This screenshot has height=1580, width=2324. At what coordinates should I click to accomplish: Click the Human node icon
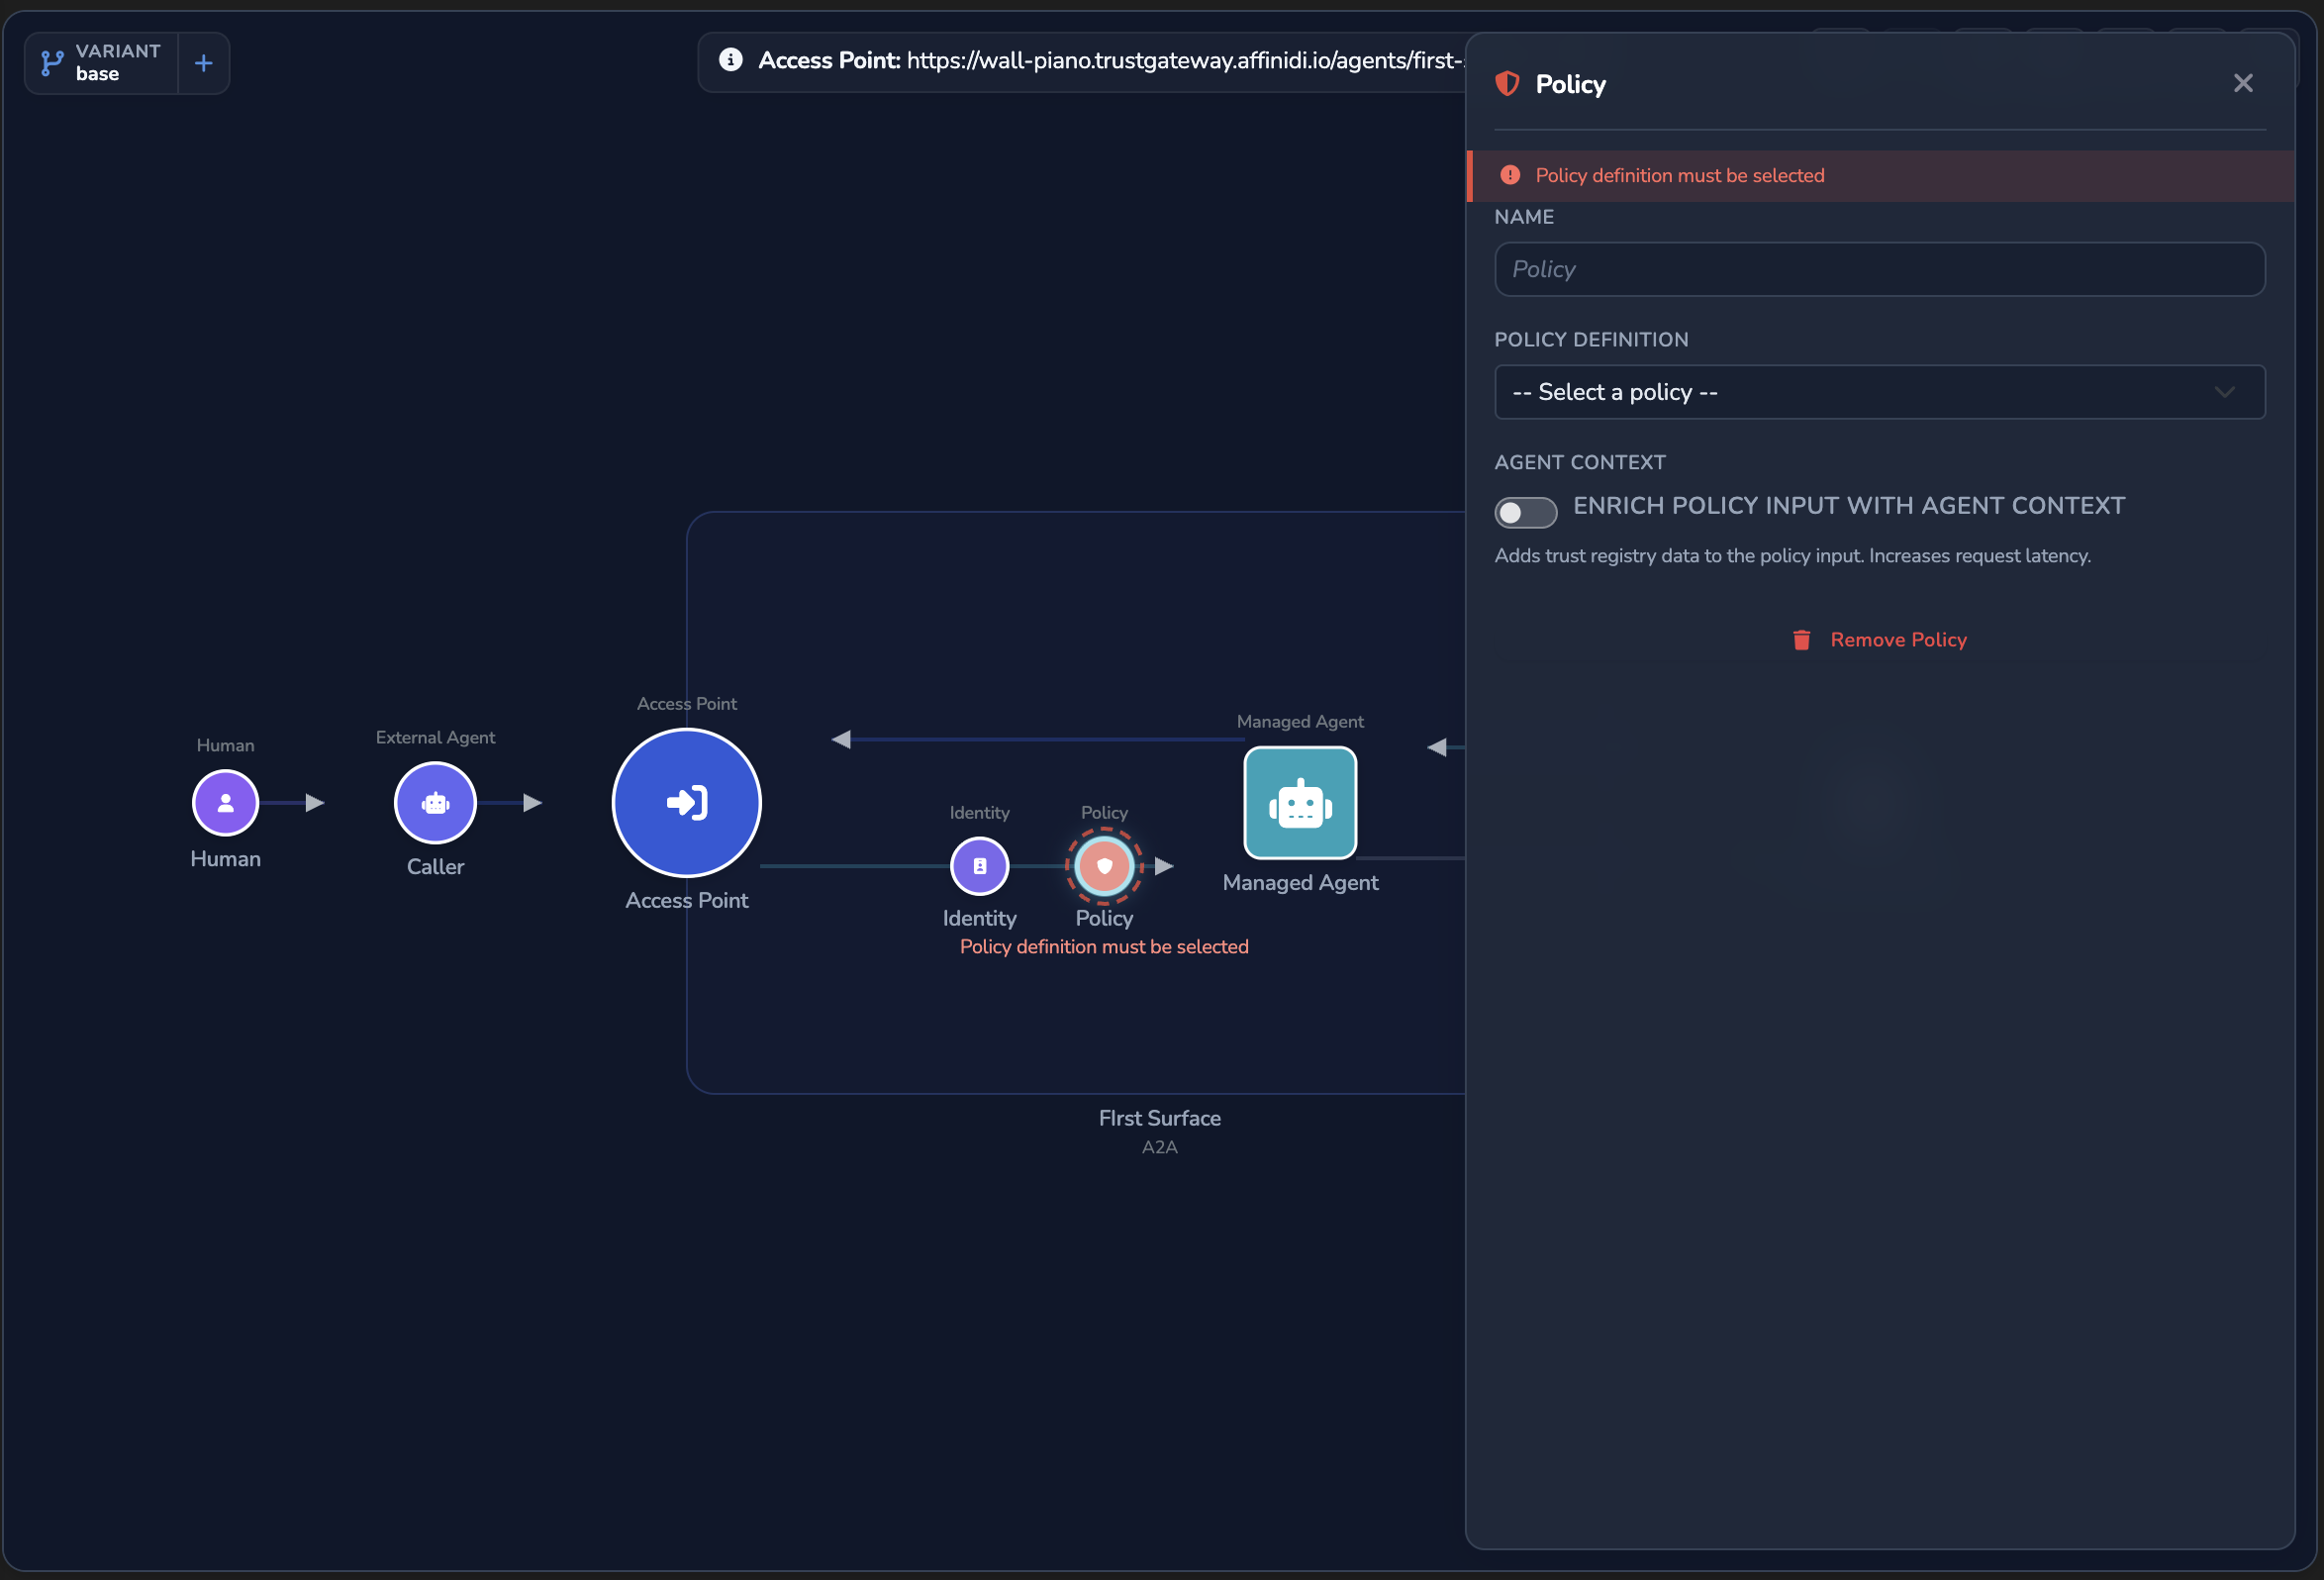(225, 802)
